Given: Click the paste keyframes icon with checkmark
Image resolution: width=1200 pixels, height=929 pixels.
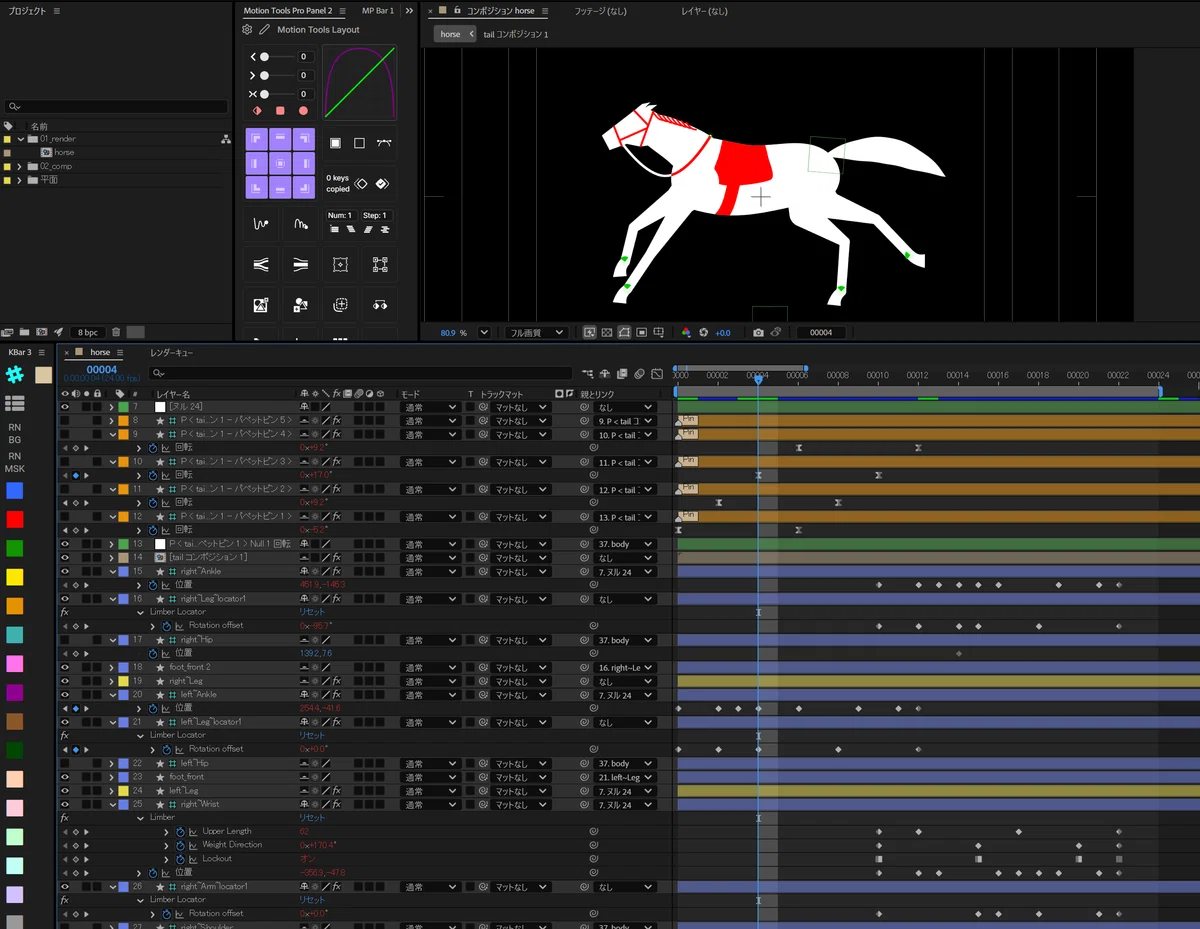Looking at the screenshot, I should 382,184.
